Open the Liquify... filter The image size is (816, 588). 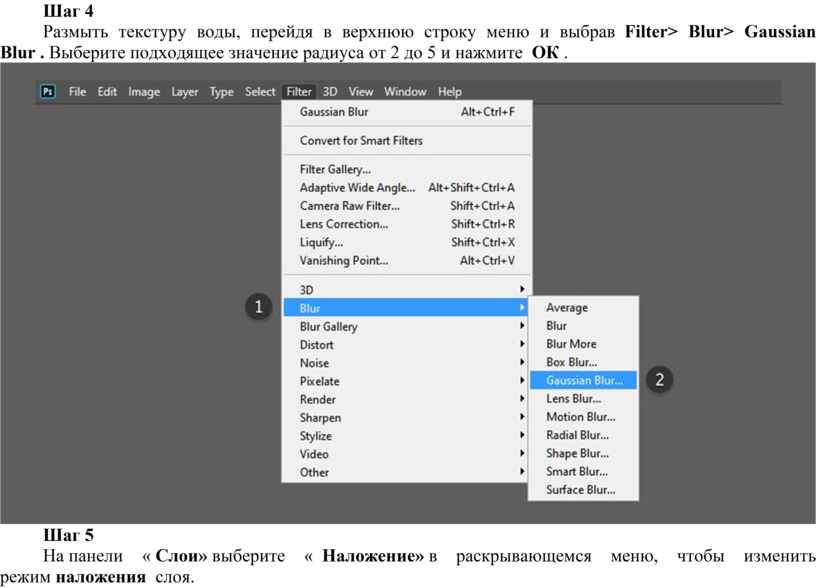pyautogui.click(x=407, y=242)
